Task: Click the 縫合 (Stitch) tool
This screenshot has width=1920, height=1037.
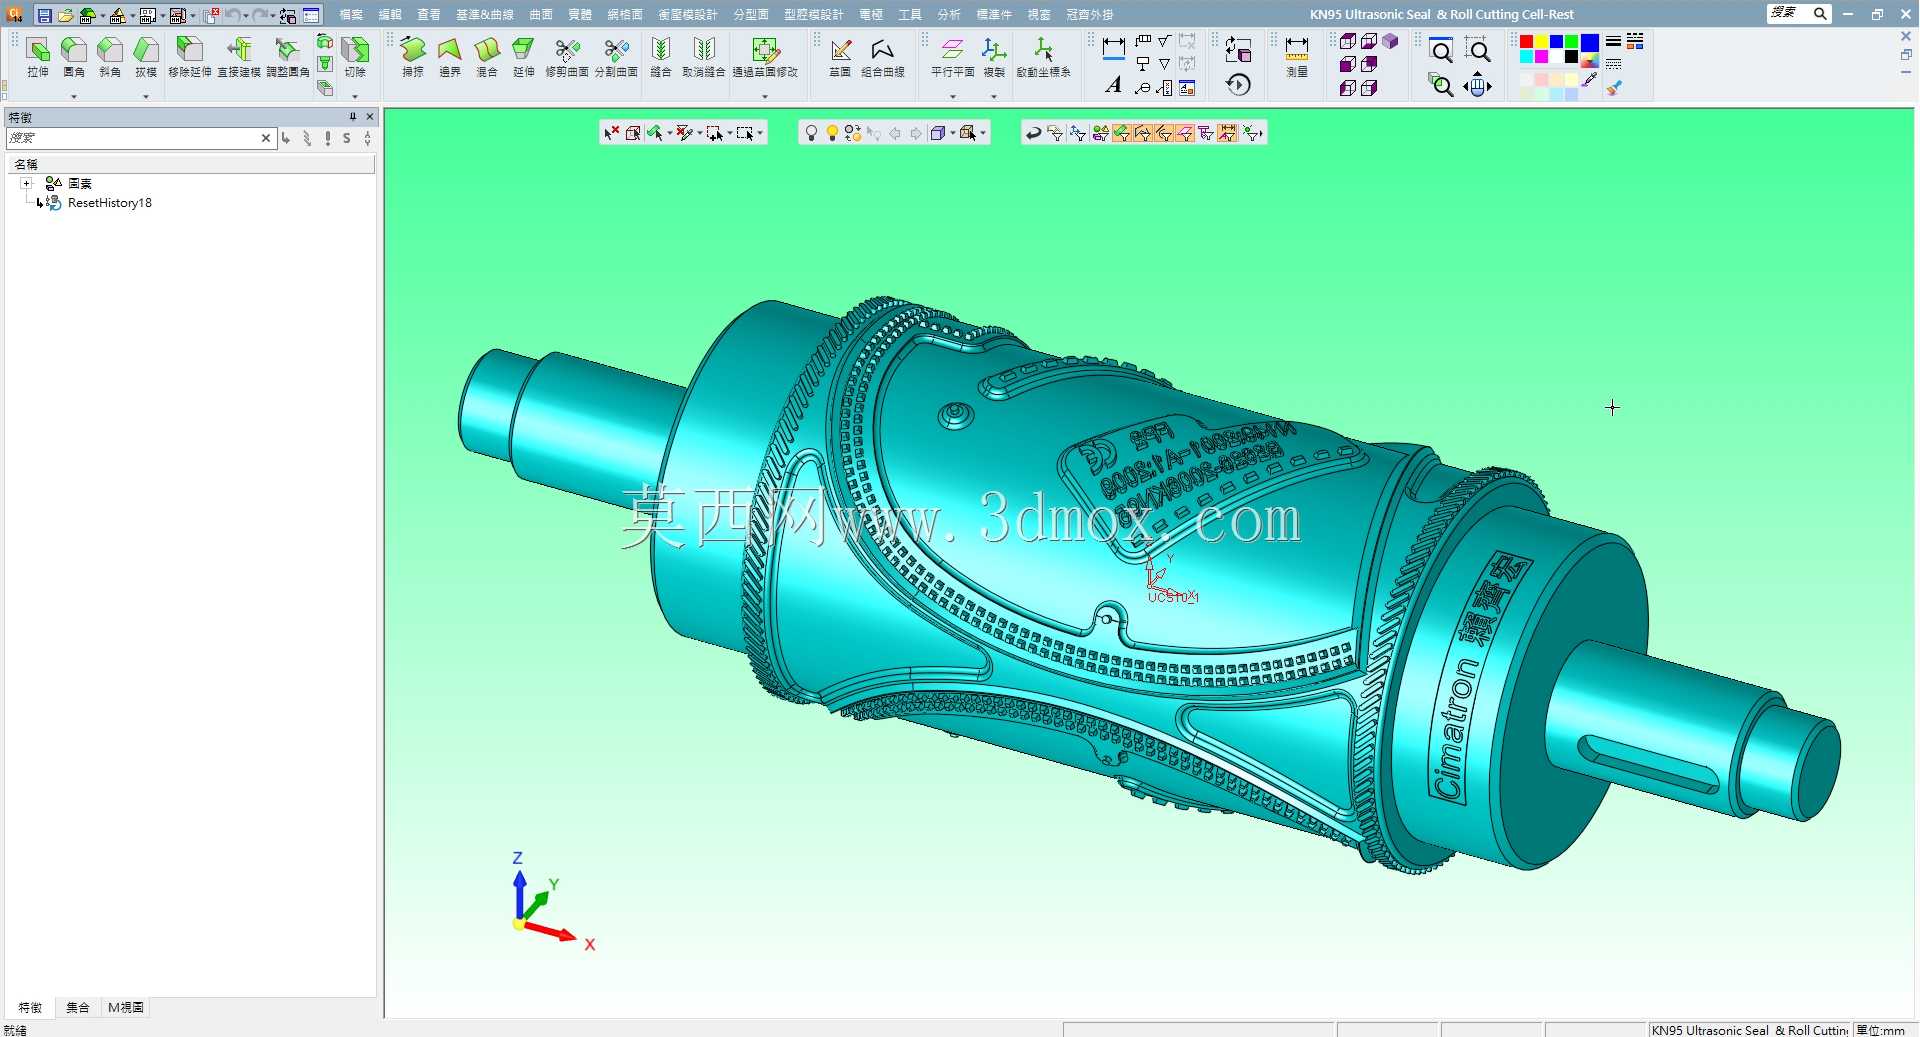Action: [x=661, y=57]
